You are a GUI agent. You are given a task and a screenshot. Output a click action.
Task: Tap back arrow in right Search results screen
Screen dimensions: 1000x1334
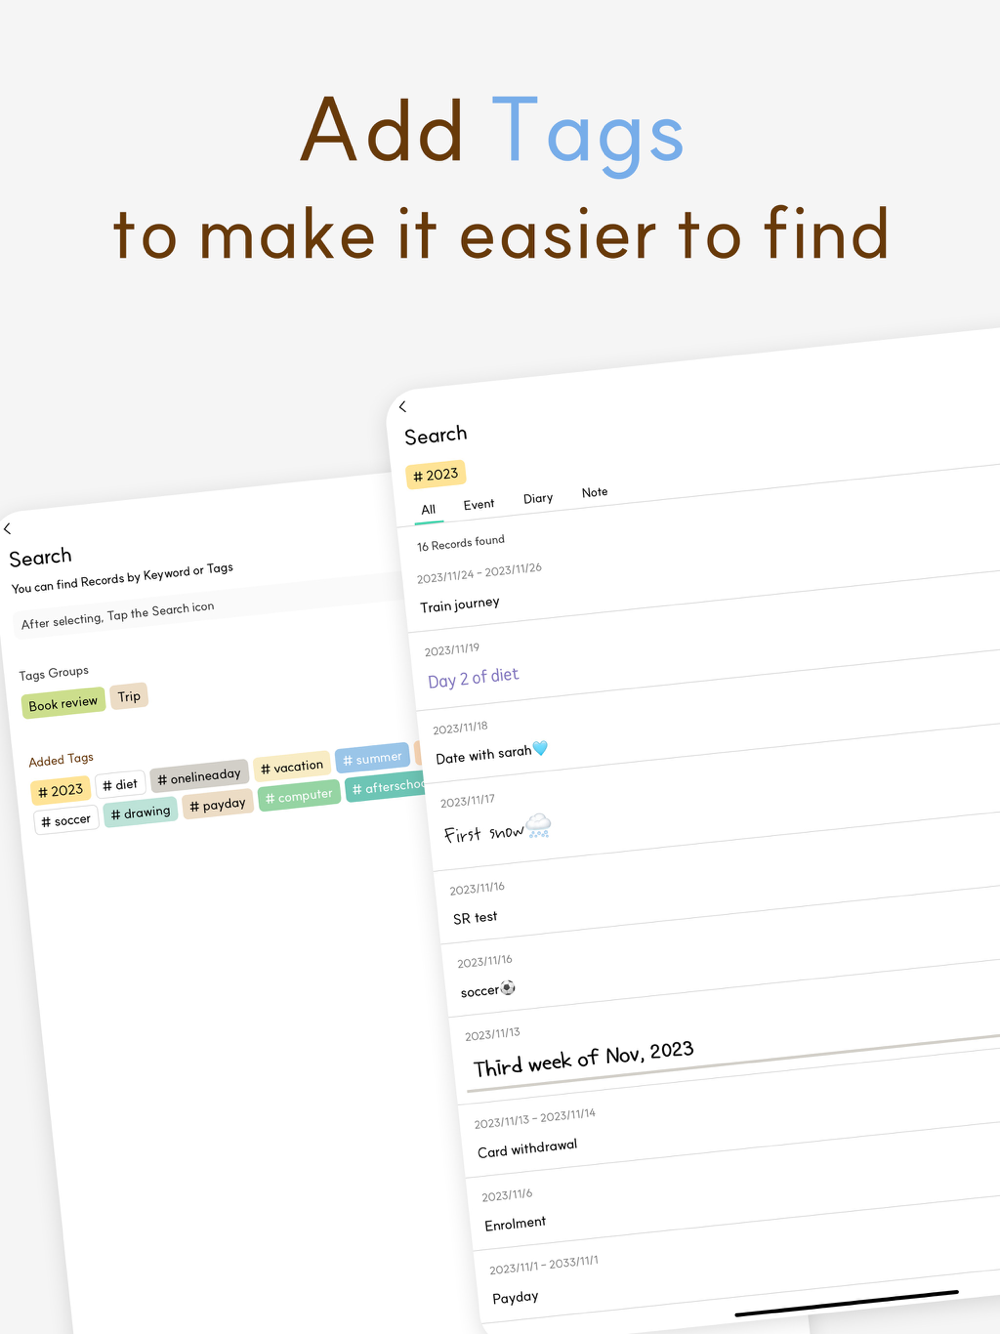click(403, 406)
